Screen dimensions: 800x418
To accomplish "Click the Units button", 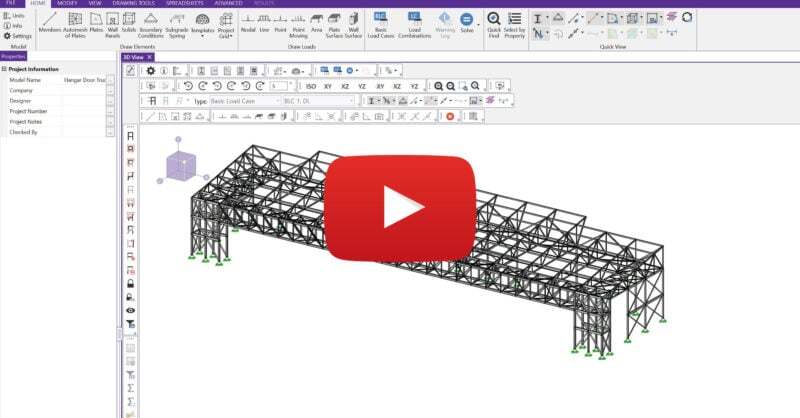I will click(15, 16).
